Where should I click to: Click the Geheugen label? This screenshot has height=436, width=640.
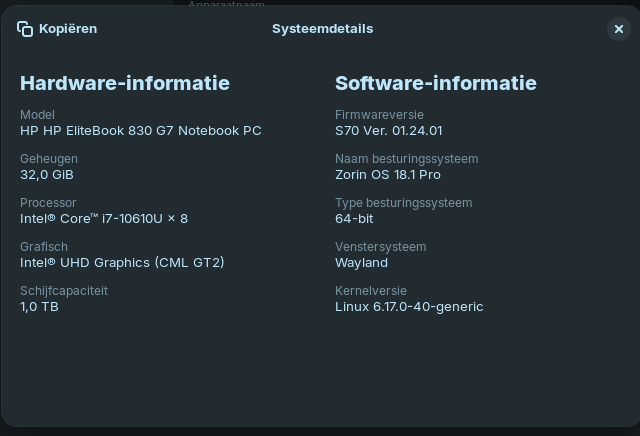click(49, 159)
